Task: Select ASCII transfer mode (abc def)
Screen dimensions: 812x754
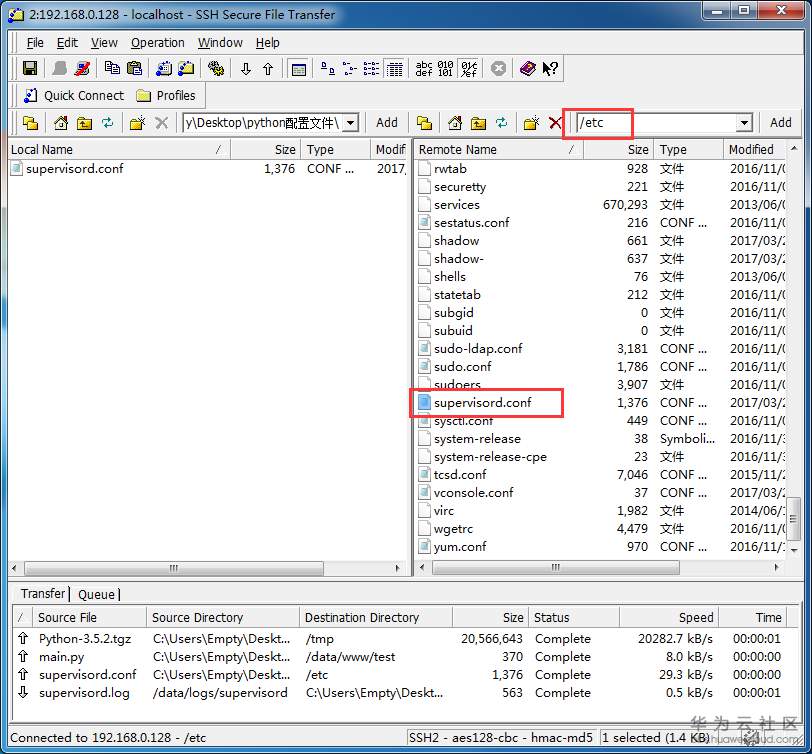Action: [424, 68]
